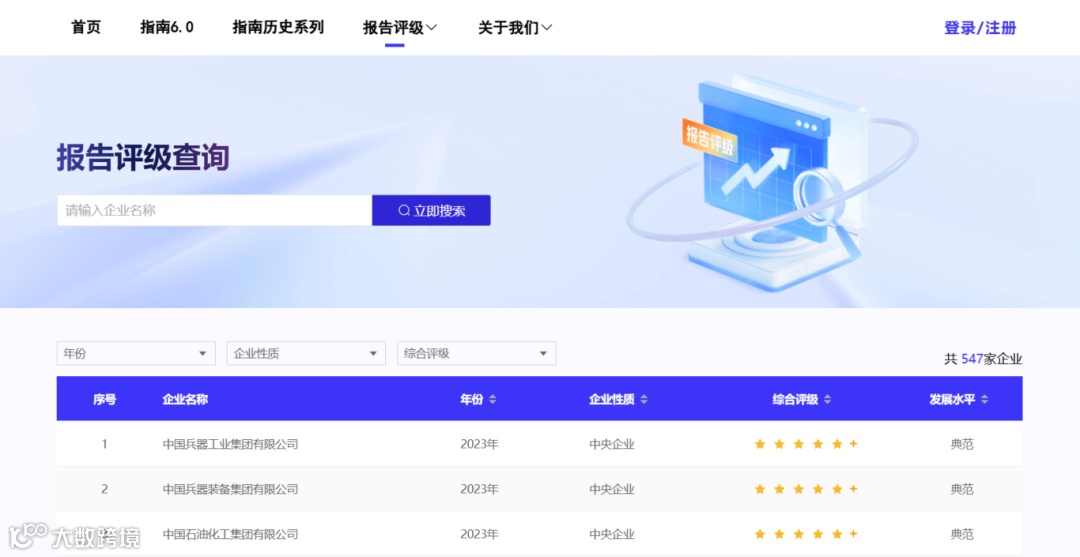Open the 首页 navigation item
Image resolution: width=1080 pixels, height=557 pixels.
(86, 28)
